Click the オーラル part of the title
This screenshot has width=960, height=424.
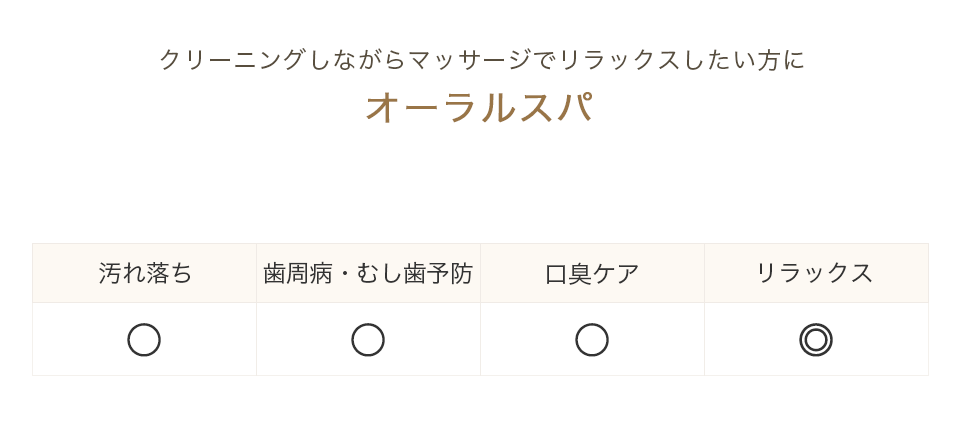tap(441, 108)
